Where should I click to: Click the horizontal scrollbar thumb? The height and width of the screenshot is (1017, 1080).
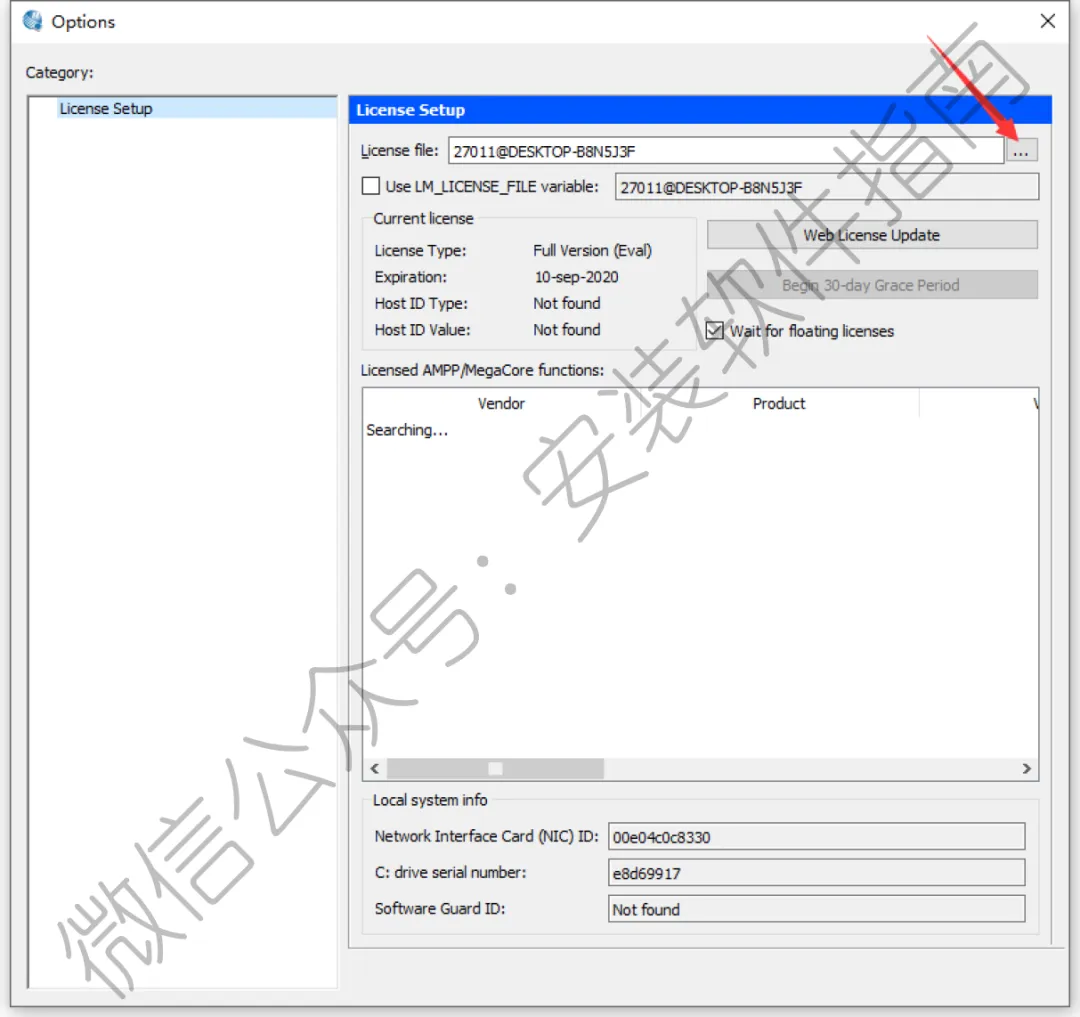495,768
